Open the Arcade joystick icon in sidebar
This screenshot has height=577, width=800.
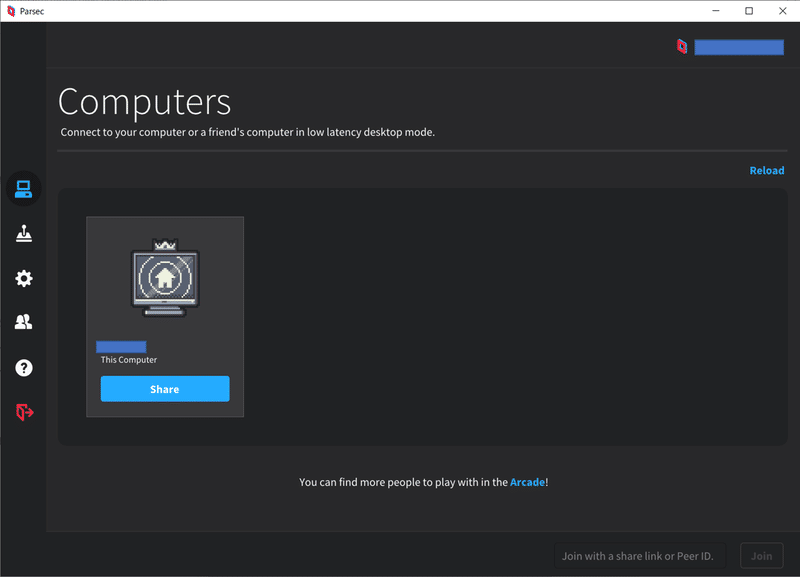point(23,234)
